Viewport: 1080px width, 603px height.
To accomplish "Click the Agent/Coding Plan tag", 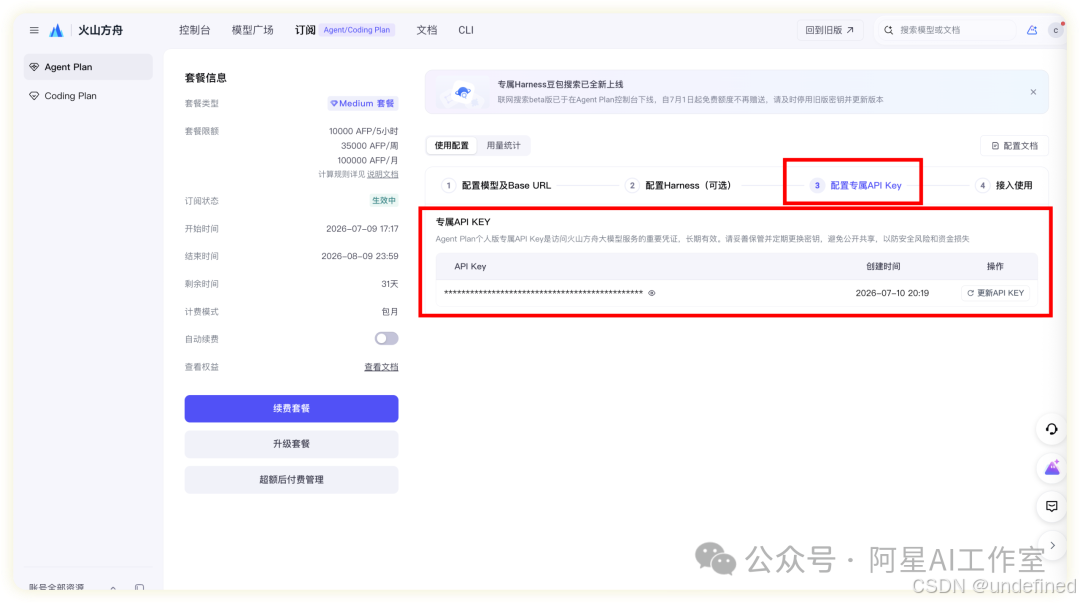I will coord(357,30).
